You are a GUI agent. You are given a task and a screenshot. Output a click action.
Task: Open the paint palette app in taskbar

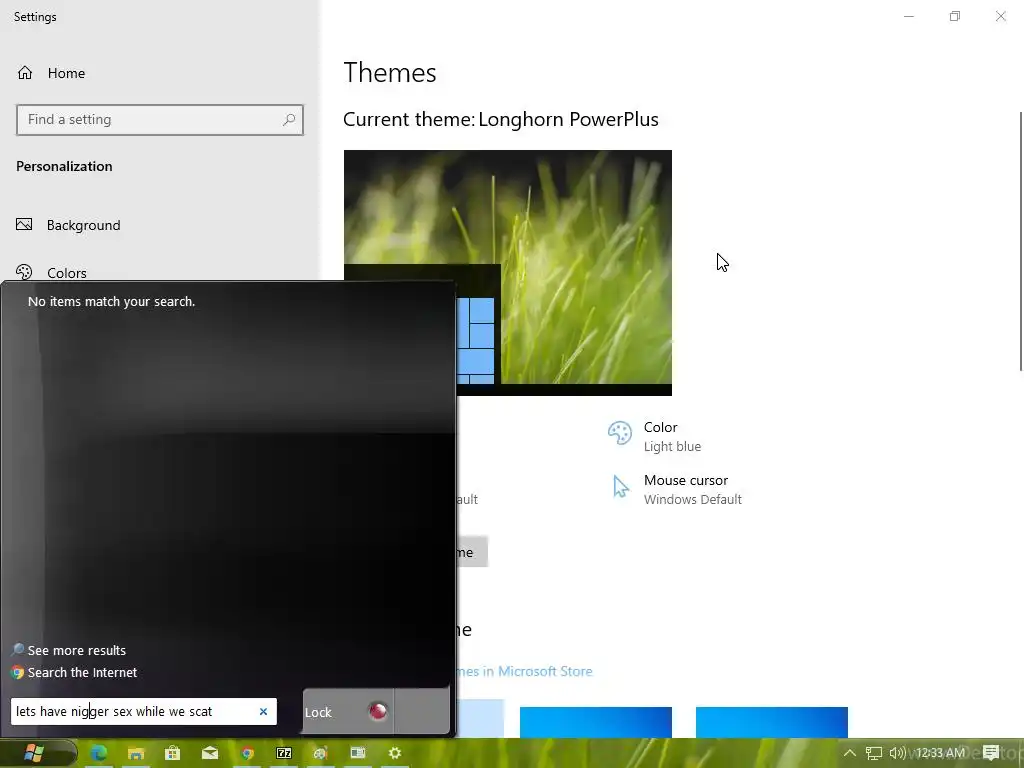[320, 753]
